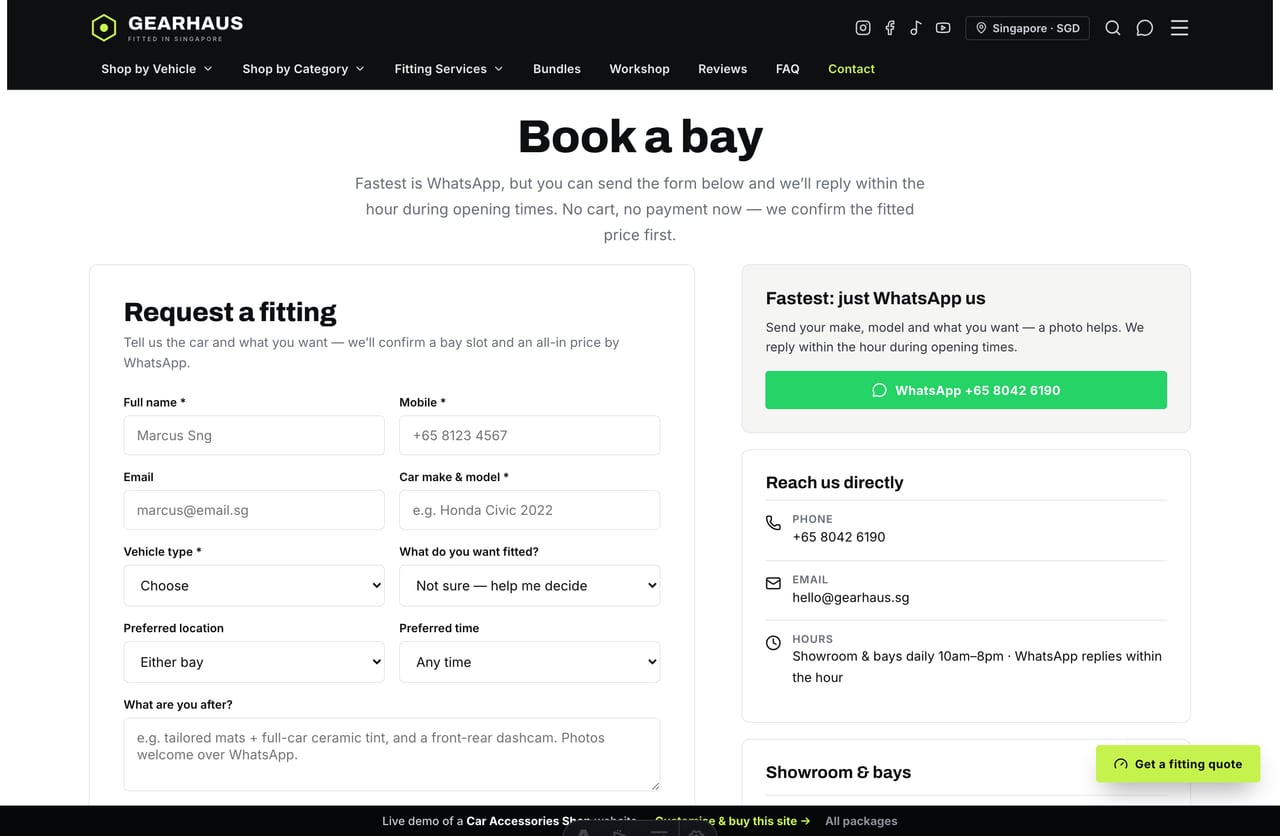Open the What do you want fitted dropdown
The width and height of the screenshot is (1280, 836).
tap(529, 585)
